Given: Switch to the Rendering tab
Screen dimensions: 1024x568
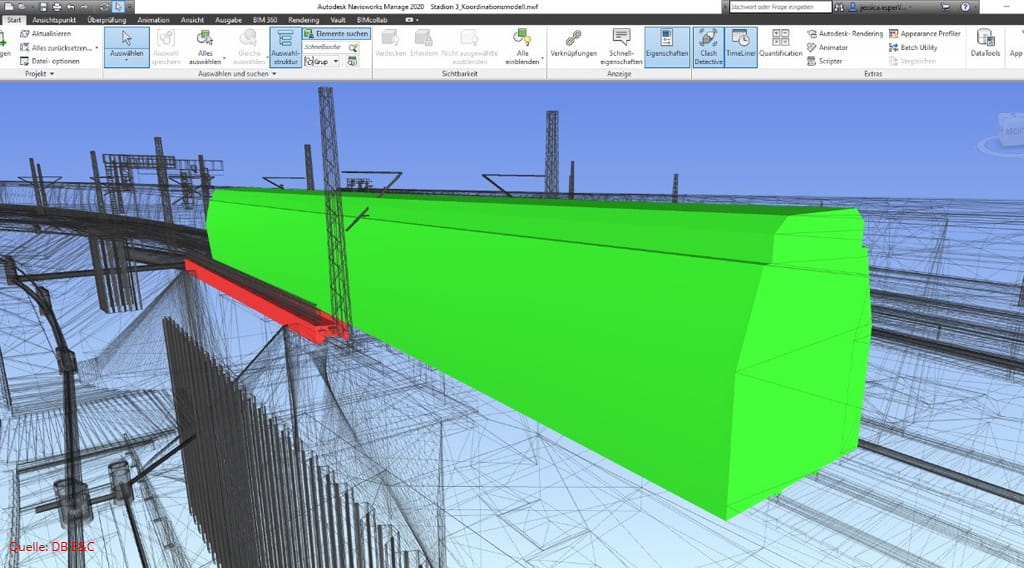Looking at the screenshot, I should click(x=303, y=20).
